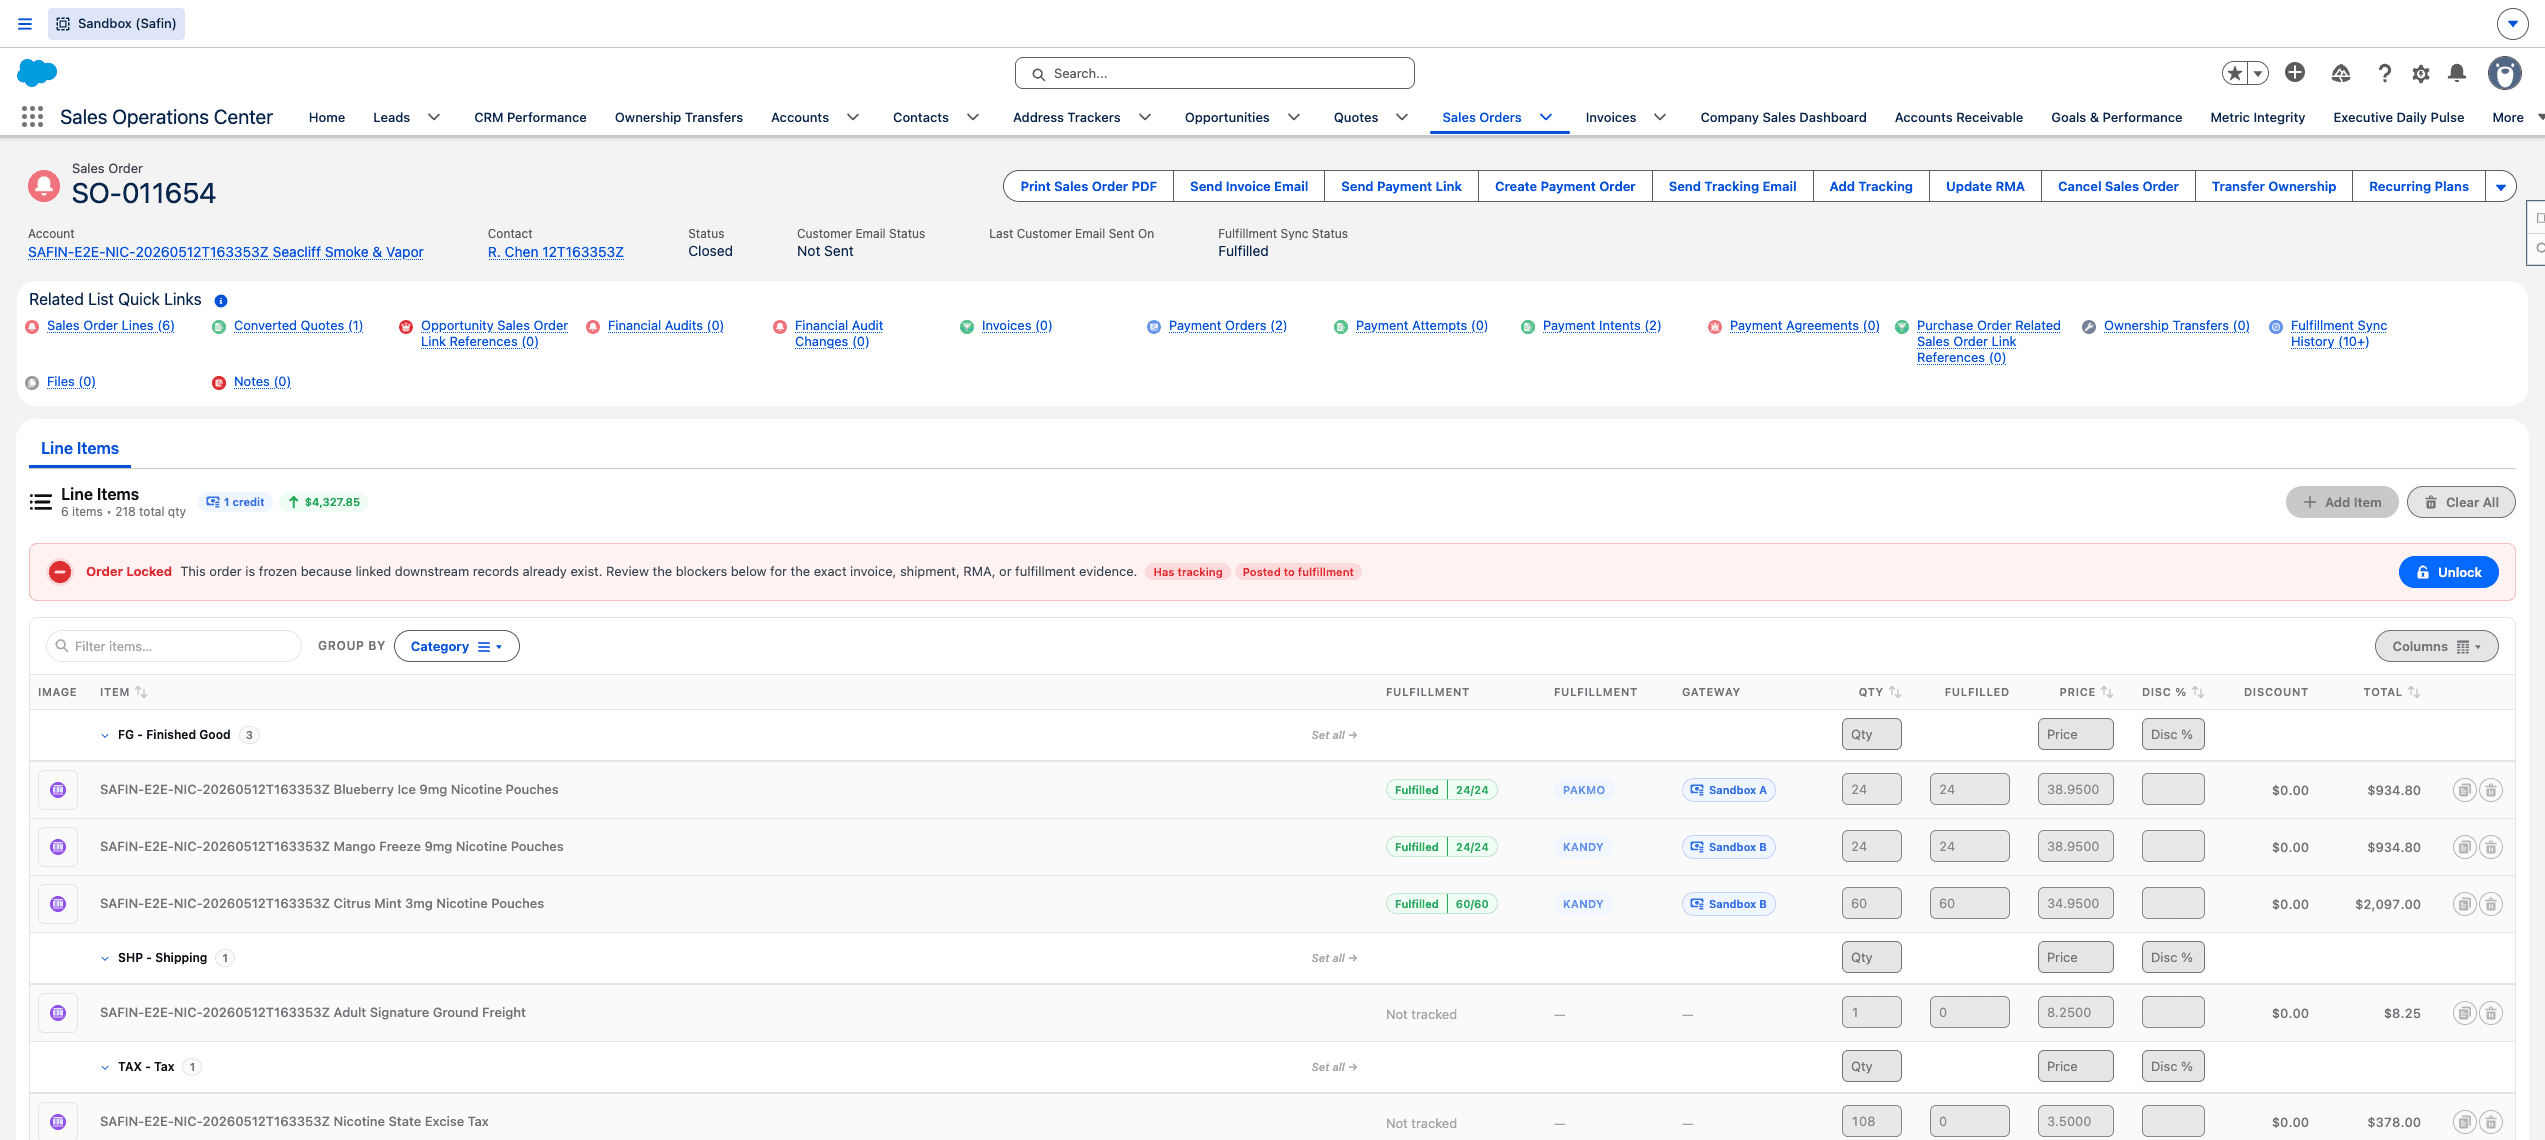Open Global Actions plus icon
The image size is (2545, 1140).
click(2295, 72)
